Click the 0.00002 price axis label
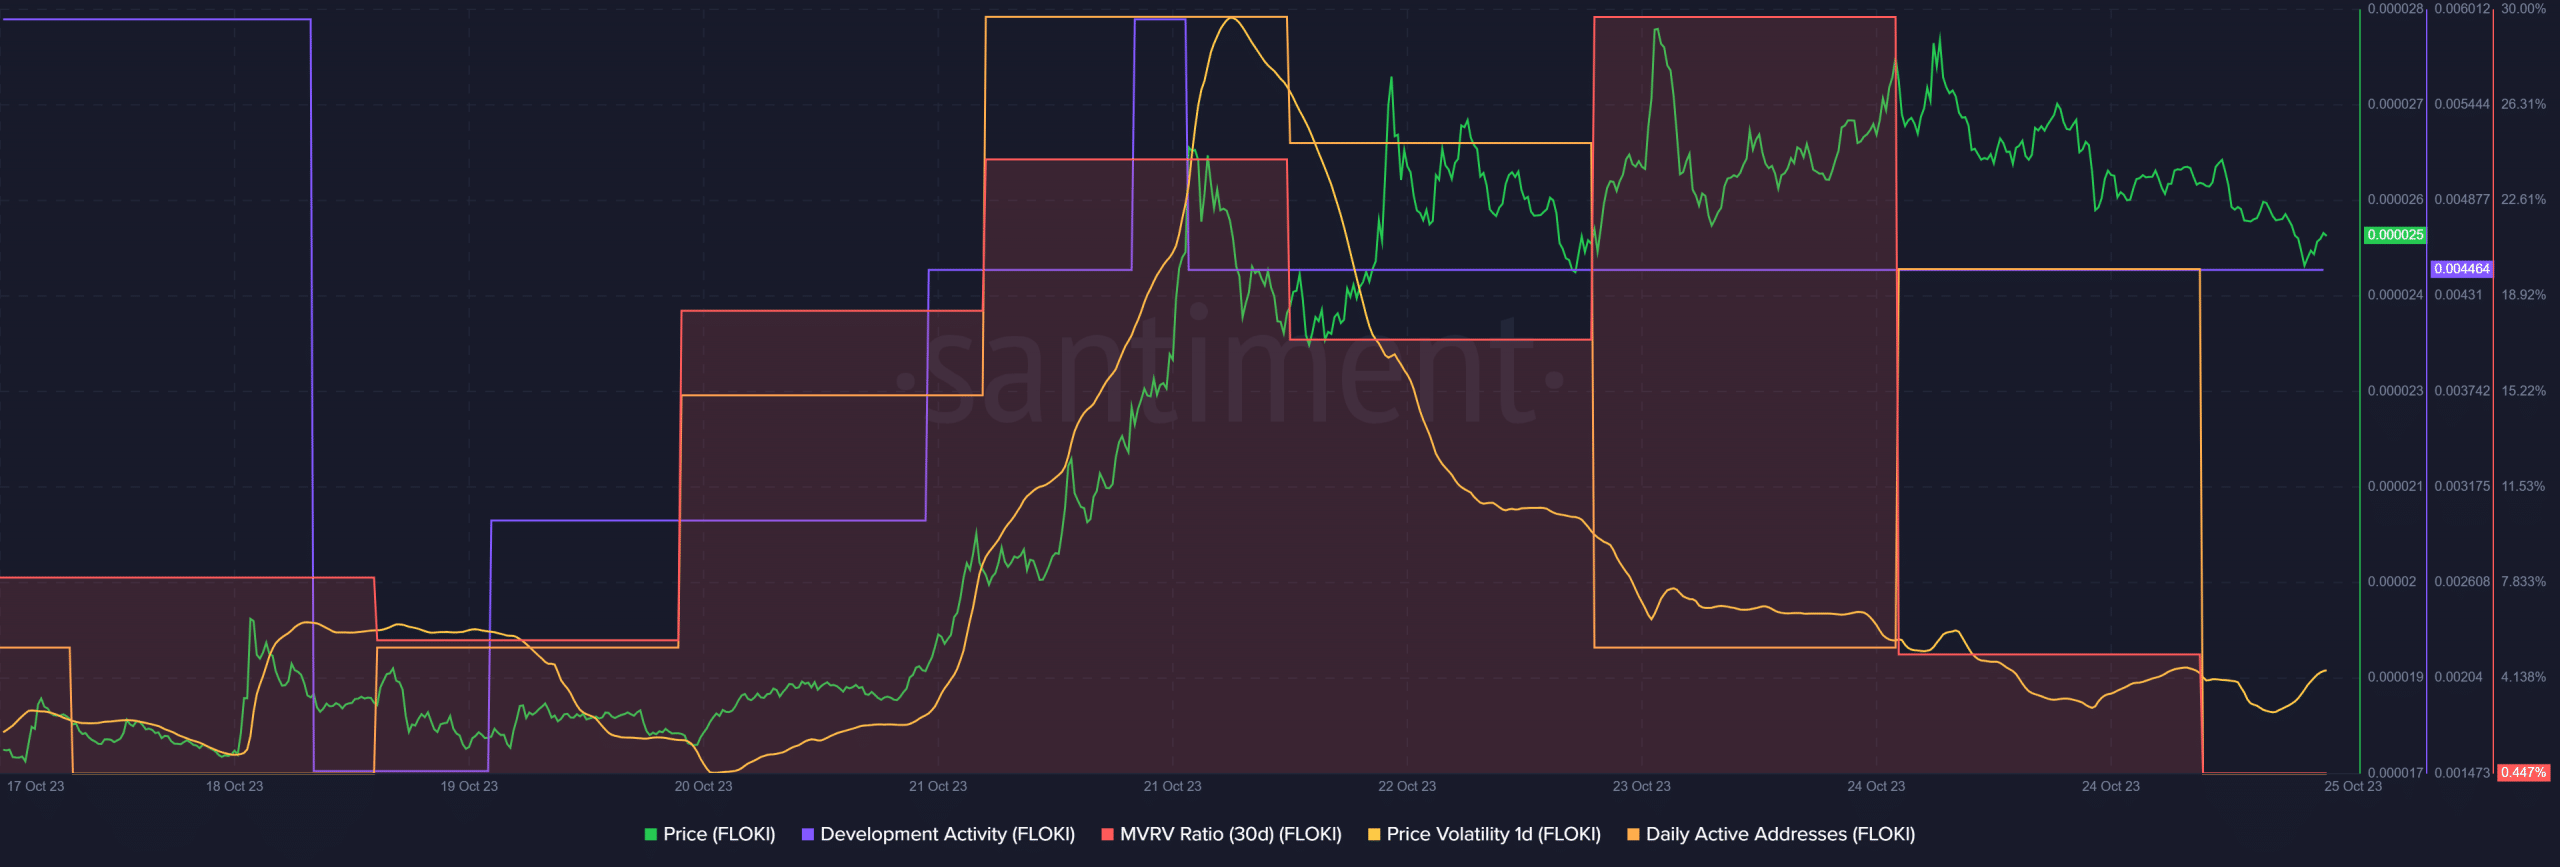 tap(2391, 582)
